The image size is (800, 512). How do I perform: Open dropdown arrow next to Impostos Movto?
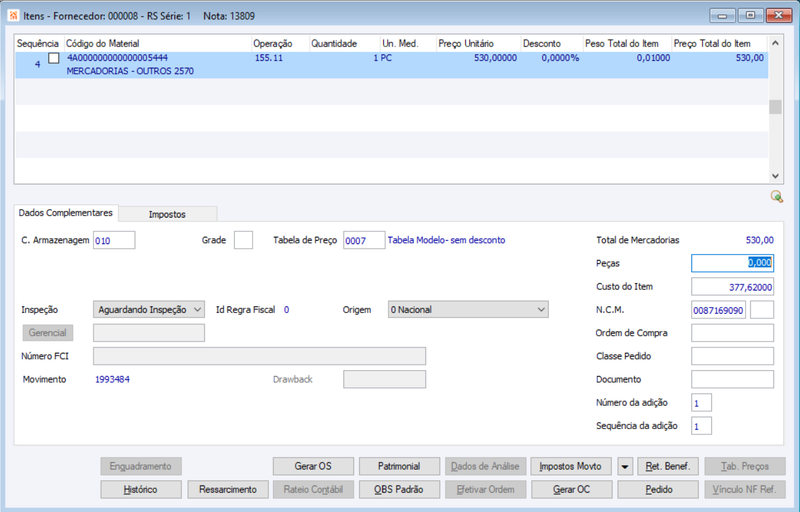tap(625, 466)
